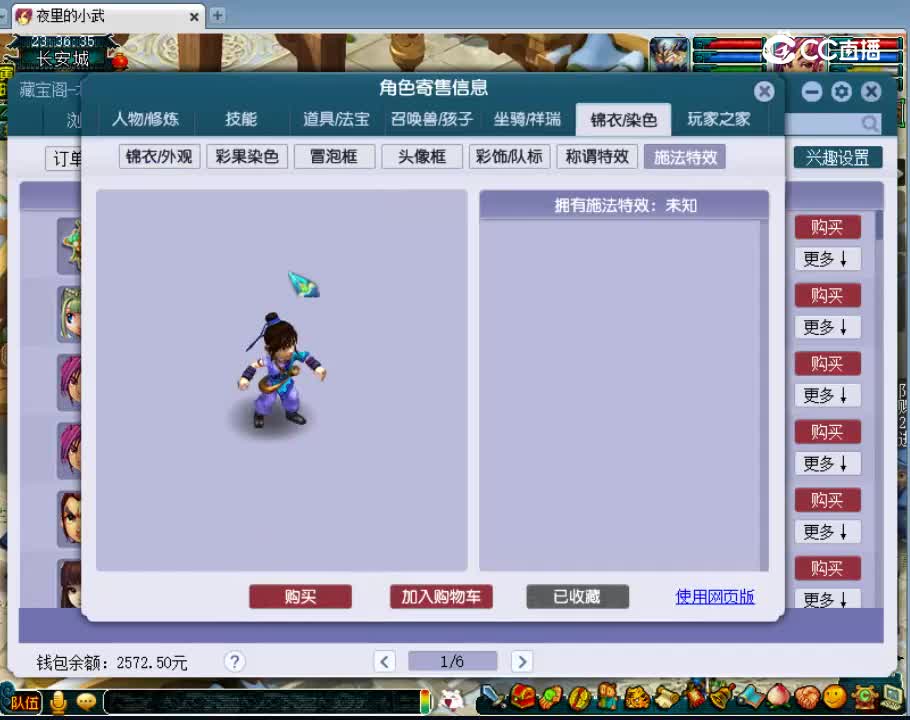Expand the second 更多 dropdown in listing
The width and height of the screenshot is (910, 720).
[x=827, y=327]
